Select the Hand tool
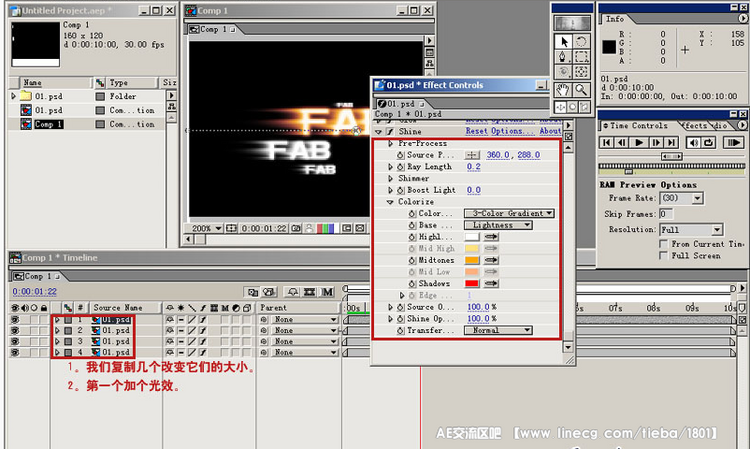750x449 pixels. tap(563, 89)
